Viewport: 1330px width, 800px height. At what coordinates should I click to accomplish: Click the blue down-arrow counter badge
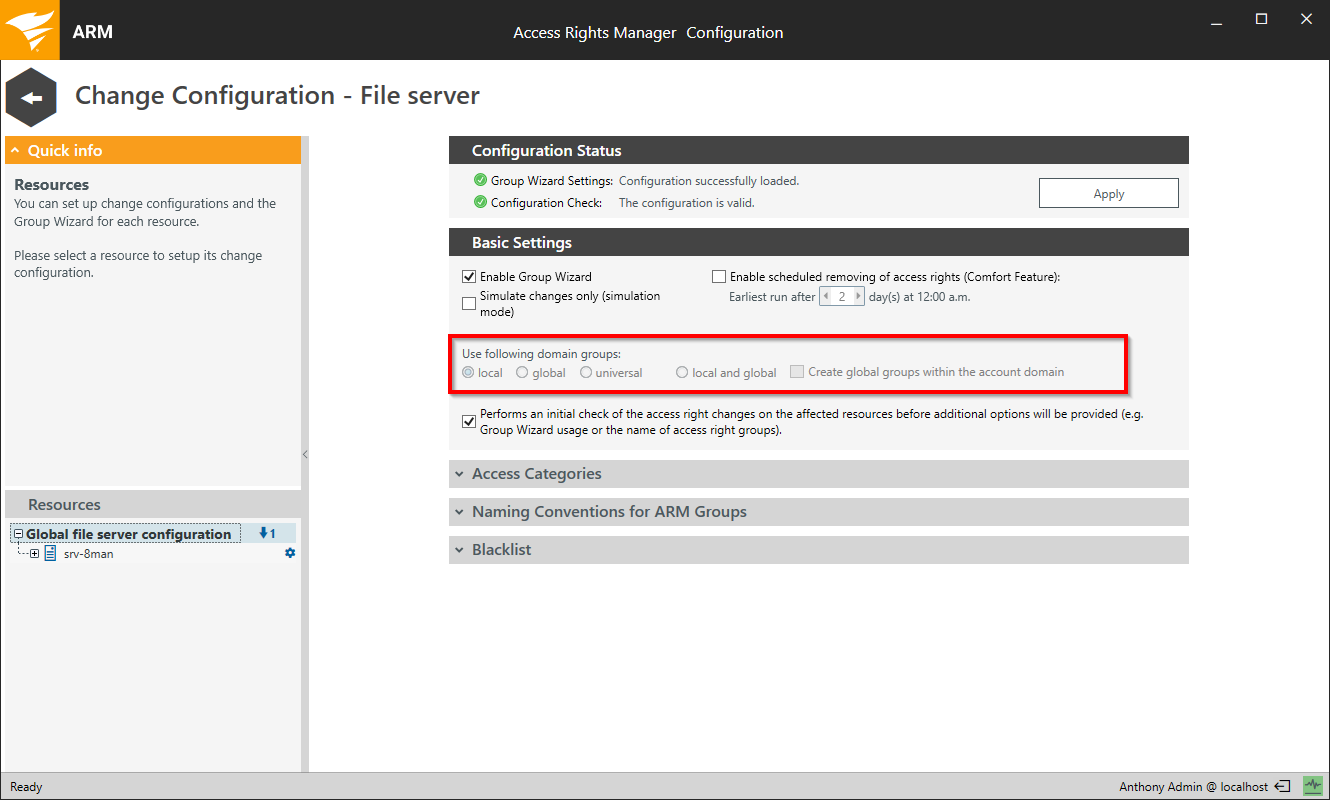[267, 534]
